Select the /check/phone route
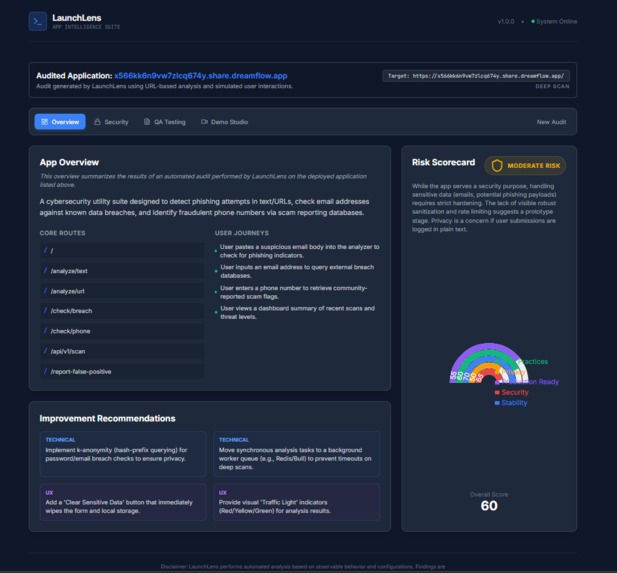 tap(122, 331)
